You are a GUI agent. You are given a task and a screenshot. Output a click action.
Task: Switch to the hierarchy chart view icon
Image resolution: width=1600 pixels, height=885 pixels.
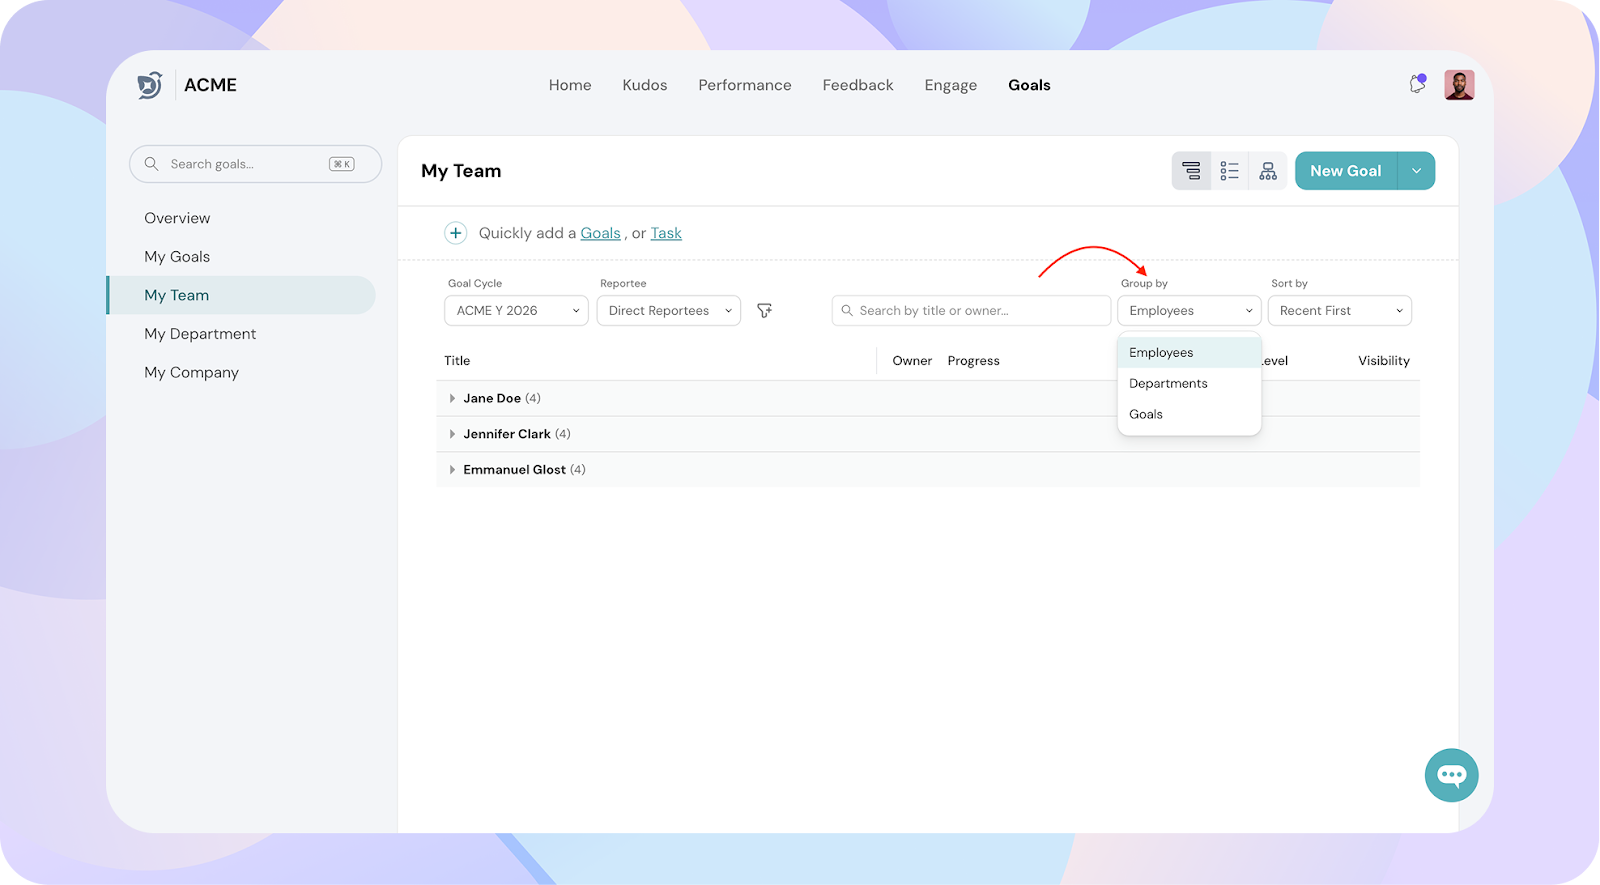pyautogui.click(x=1268, y=171)
